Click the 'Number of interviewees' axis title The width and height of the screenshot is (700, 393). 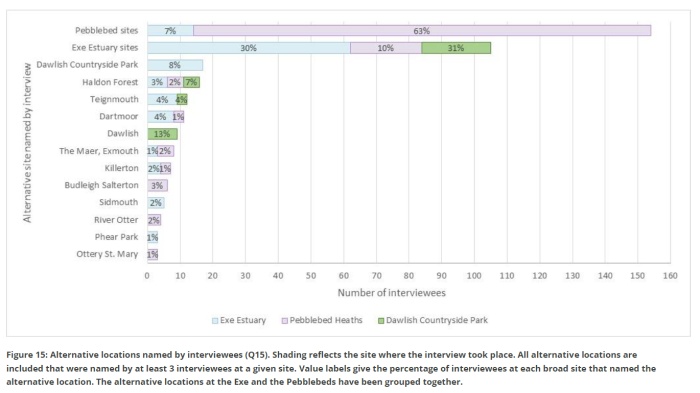tap(392, 293)
